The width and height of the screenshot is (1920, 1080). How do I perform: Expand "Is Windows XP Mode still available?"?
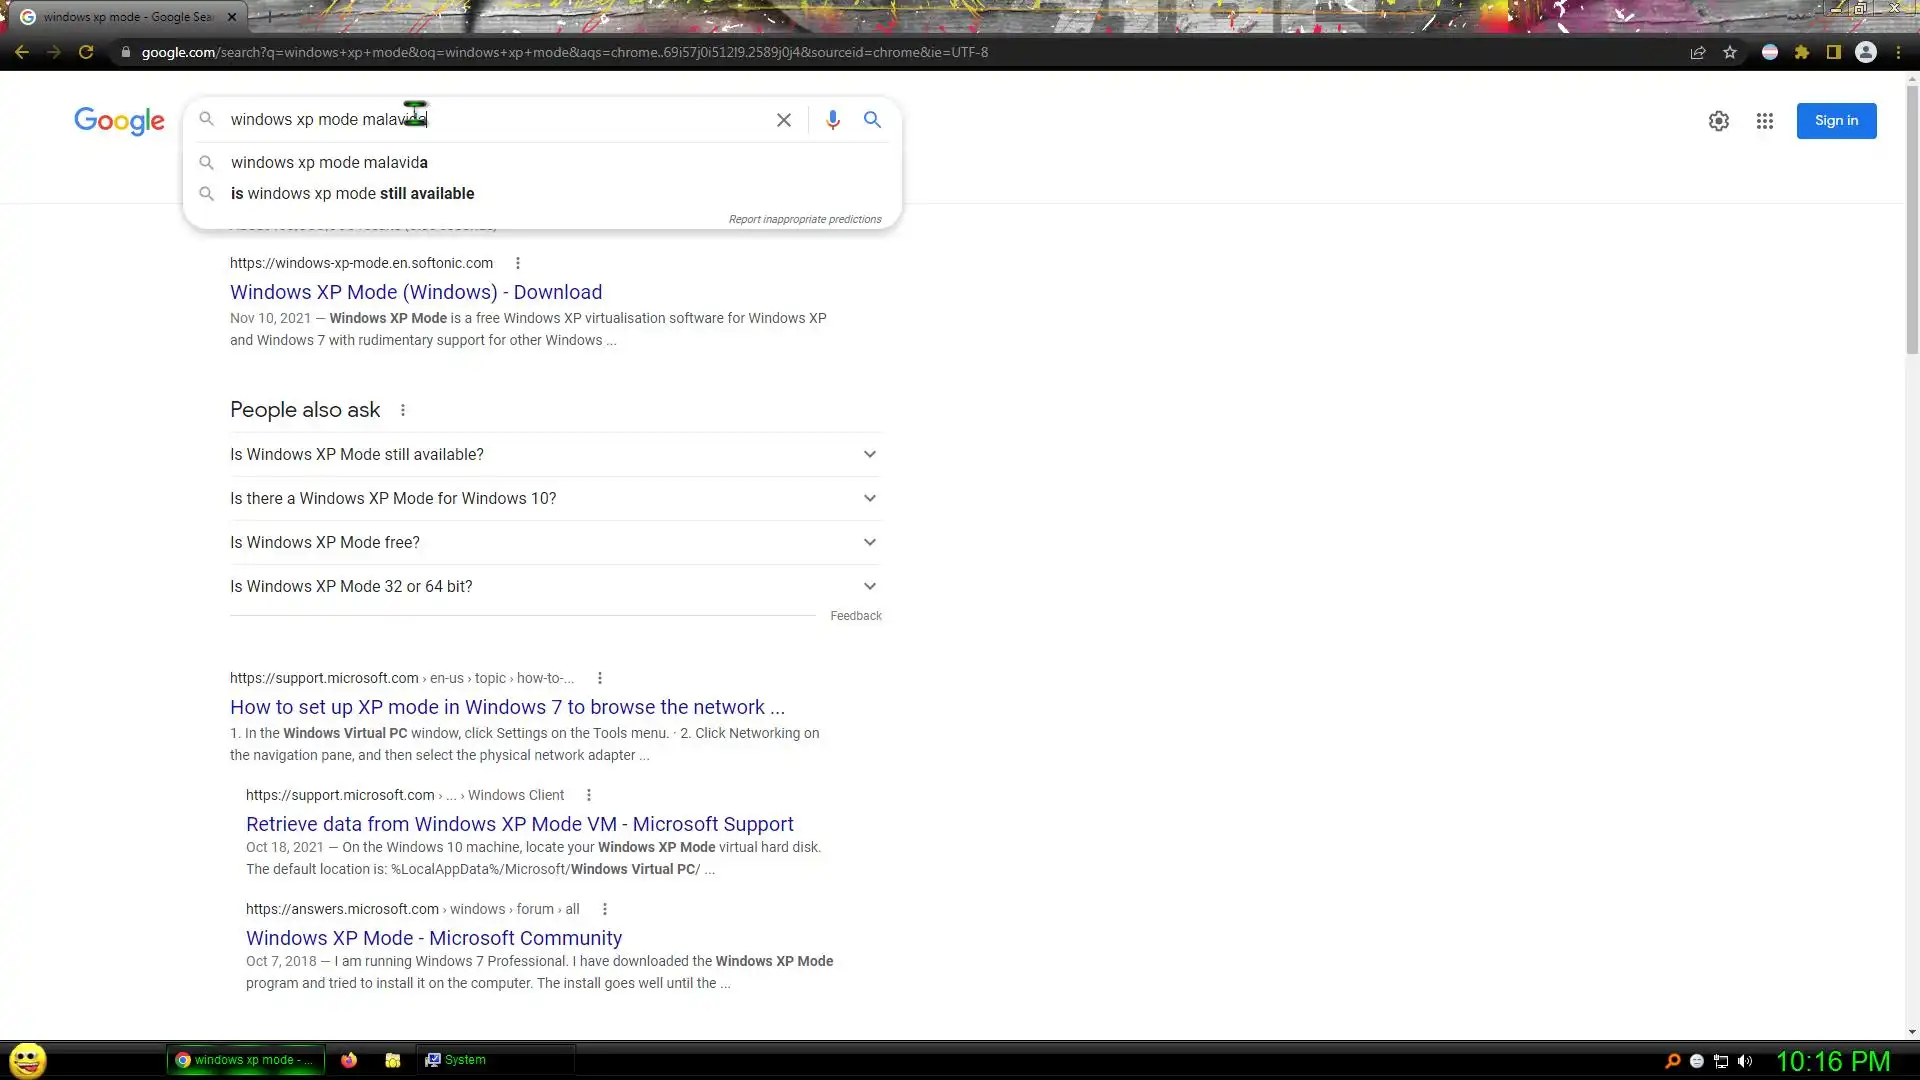(555, 454)
